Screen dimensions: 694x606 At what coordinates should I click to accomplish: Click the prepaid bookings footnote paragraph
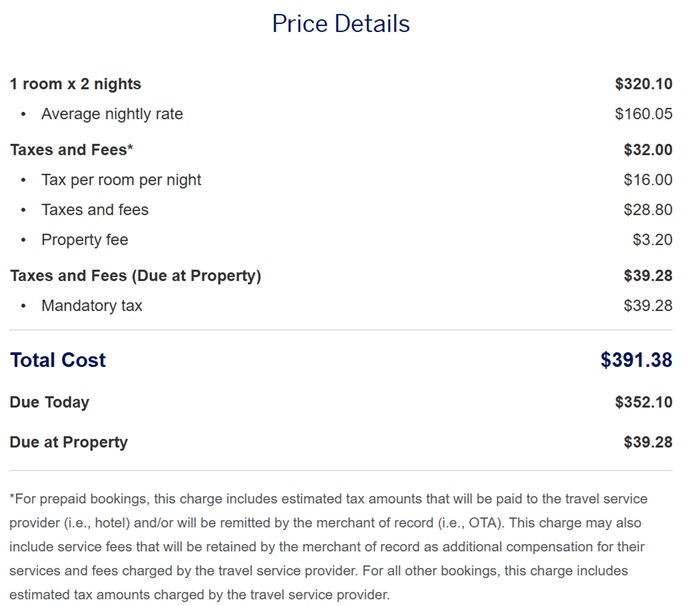pyautogui.click(x=328, y=546)
